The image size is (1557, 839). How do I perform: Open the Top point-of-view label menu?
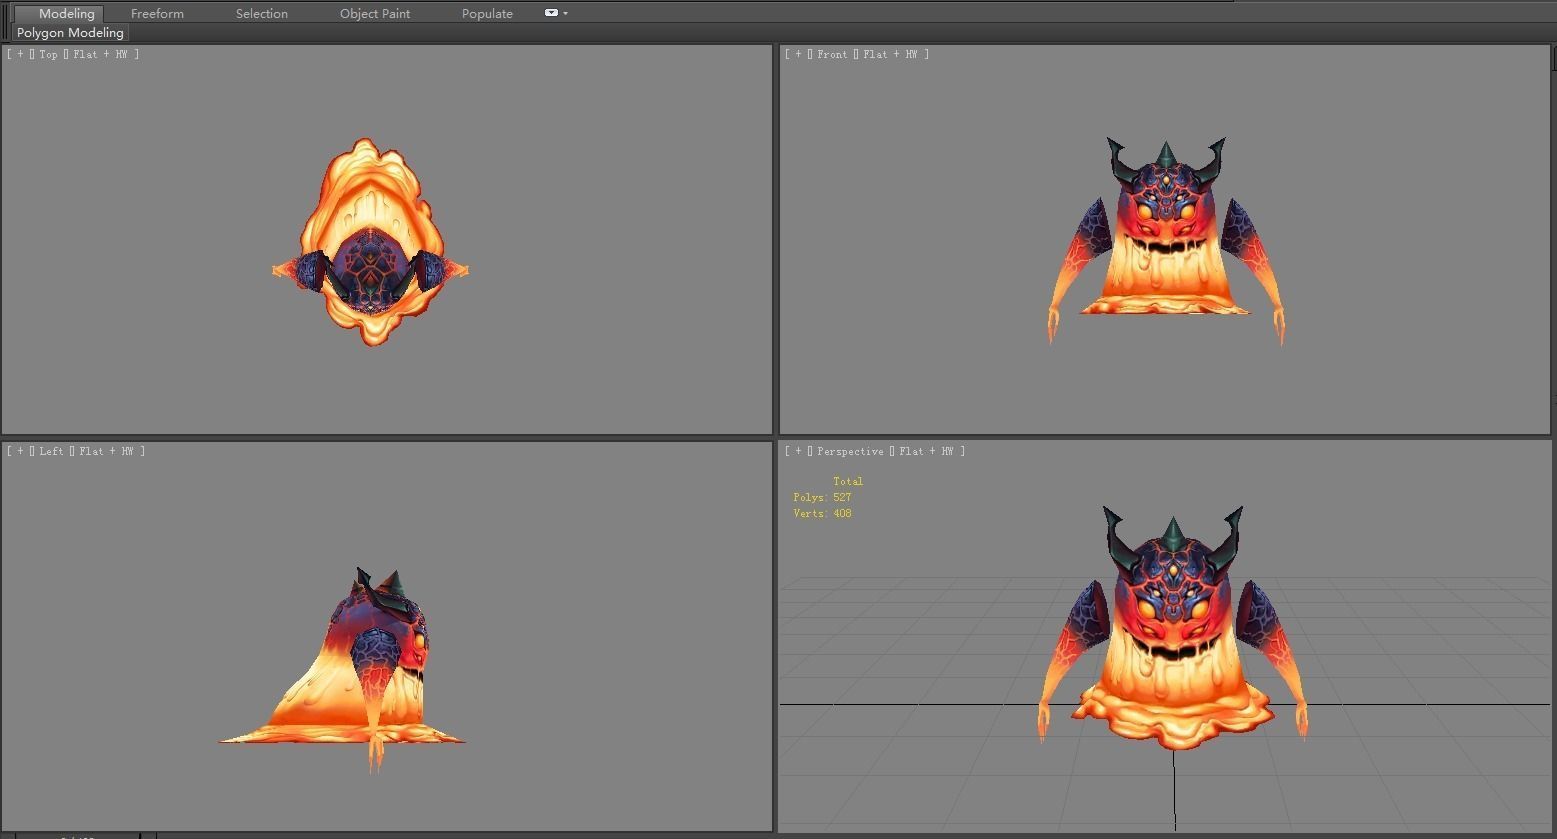(x=47, y=54)
